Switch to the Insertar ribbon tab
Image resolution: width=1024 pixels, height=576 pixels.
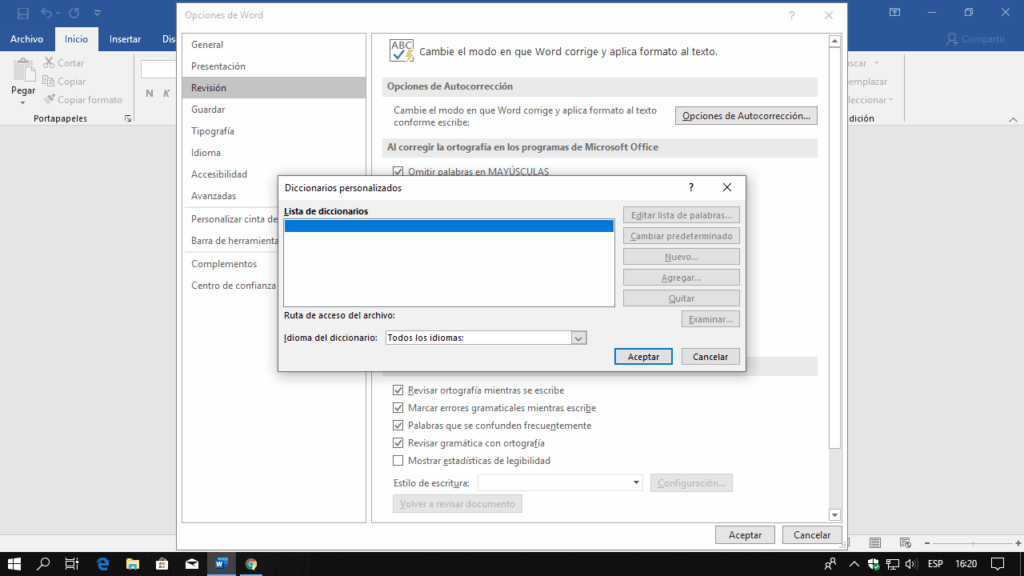pyautogui.click(x=124, y=38)
